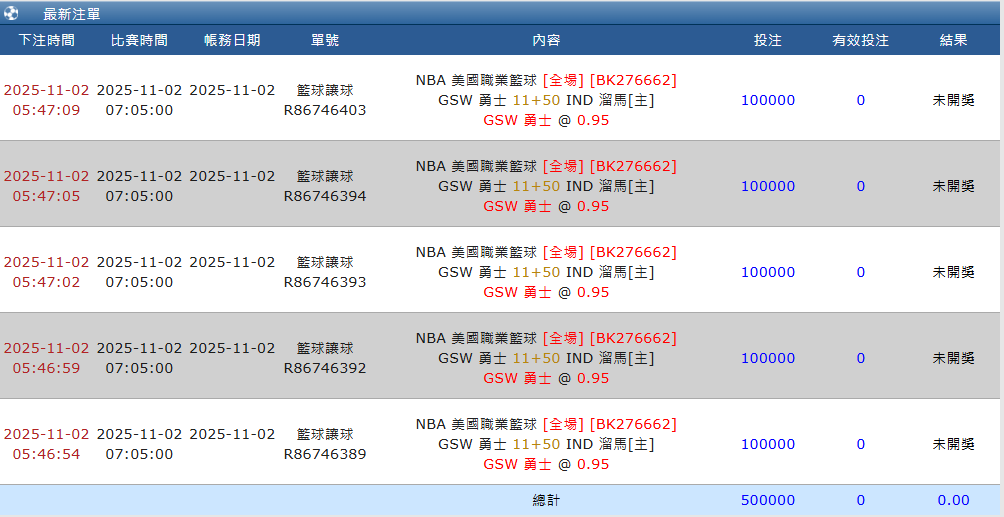Viewport: 1004px width, 517px height.
Task: Click the bet amount 100000 for R86746389
Action: pyautogui.click(x=768, y=444)
